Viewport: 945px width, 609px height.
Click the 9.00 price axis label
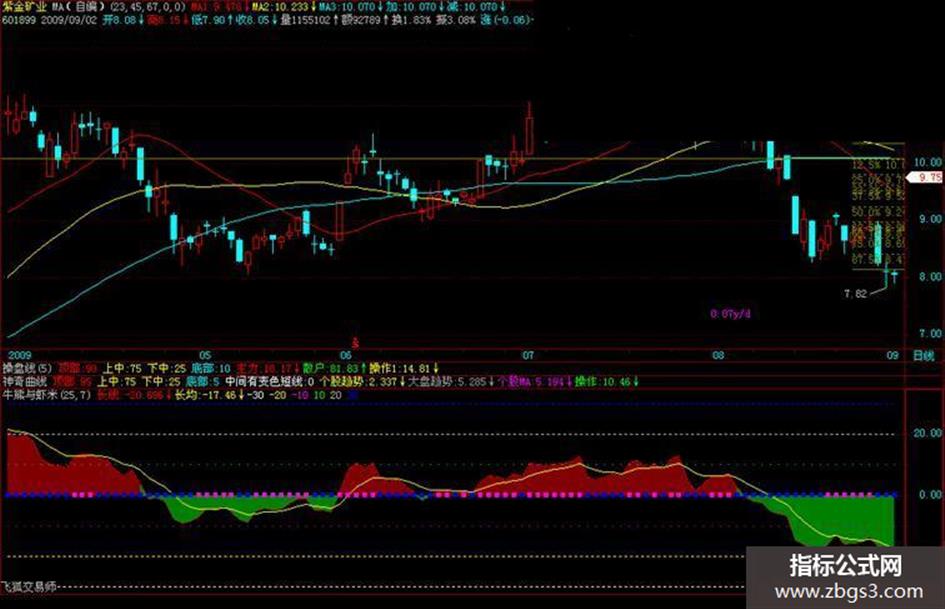click(929, 219)
